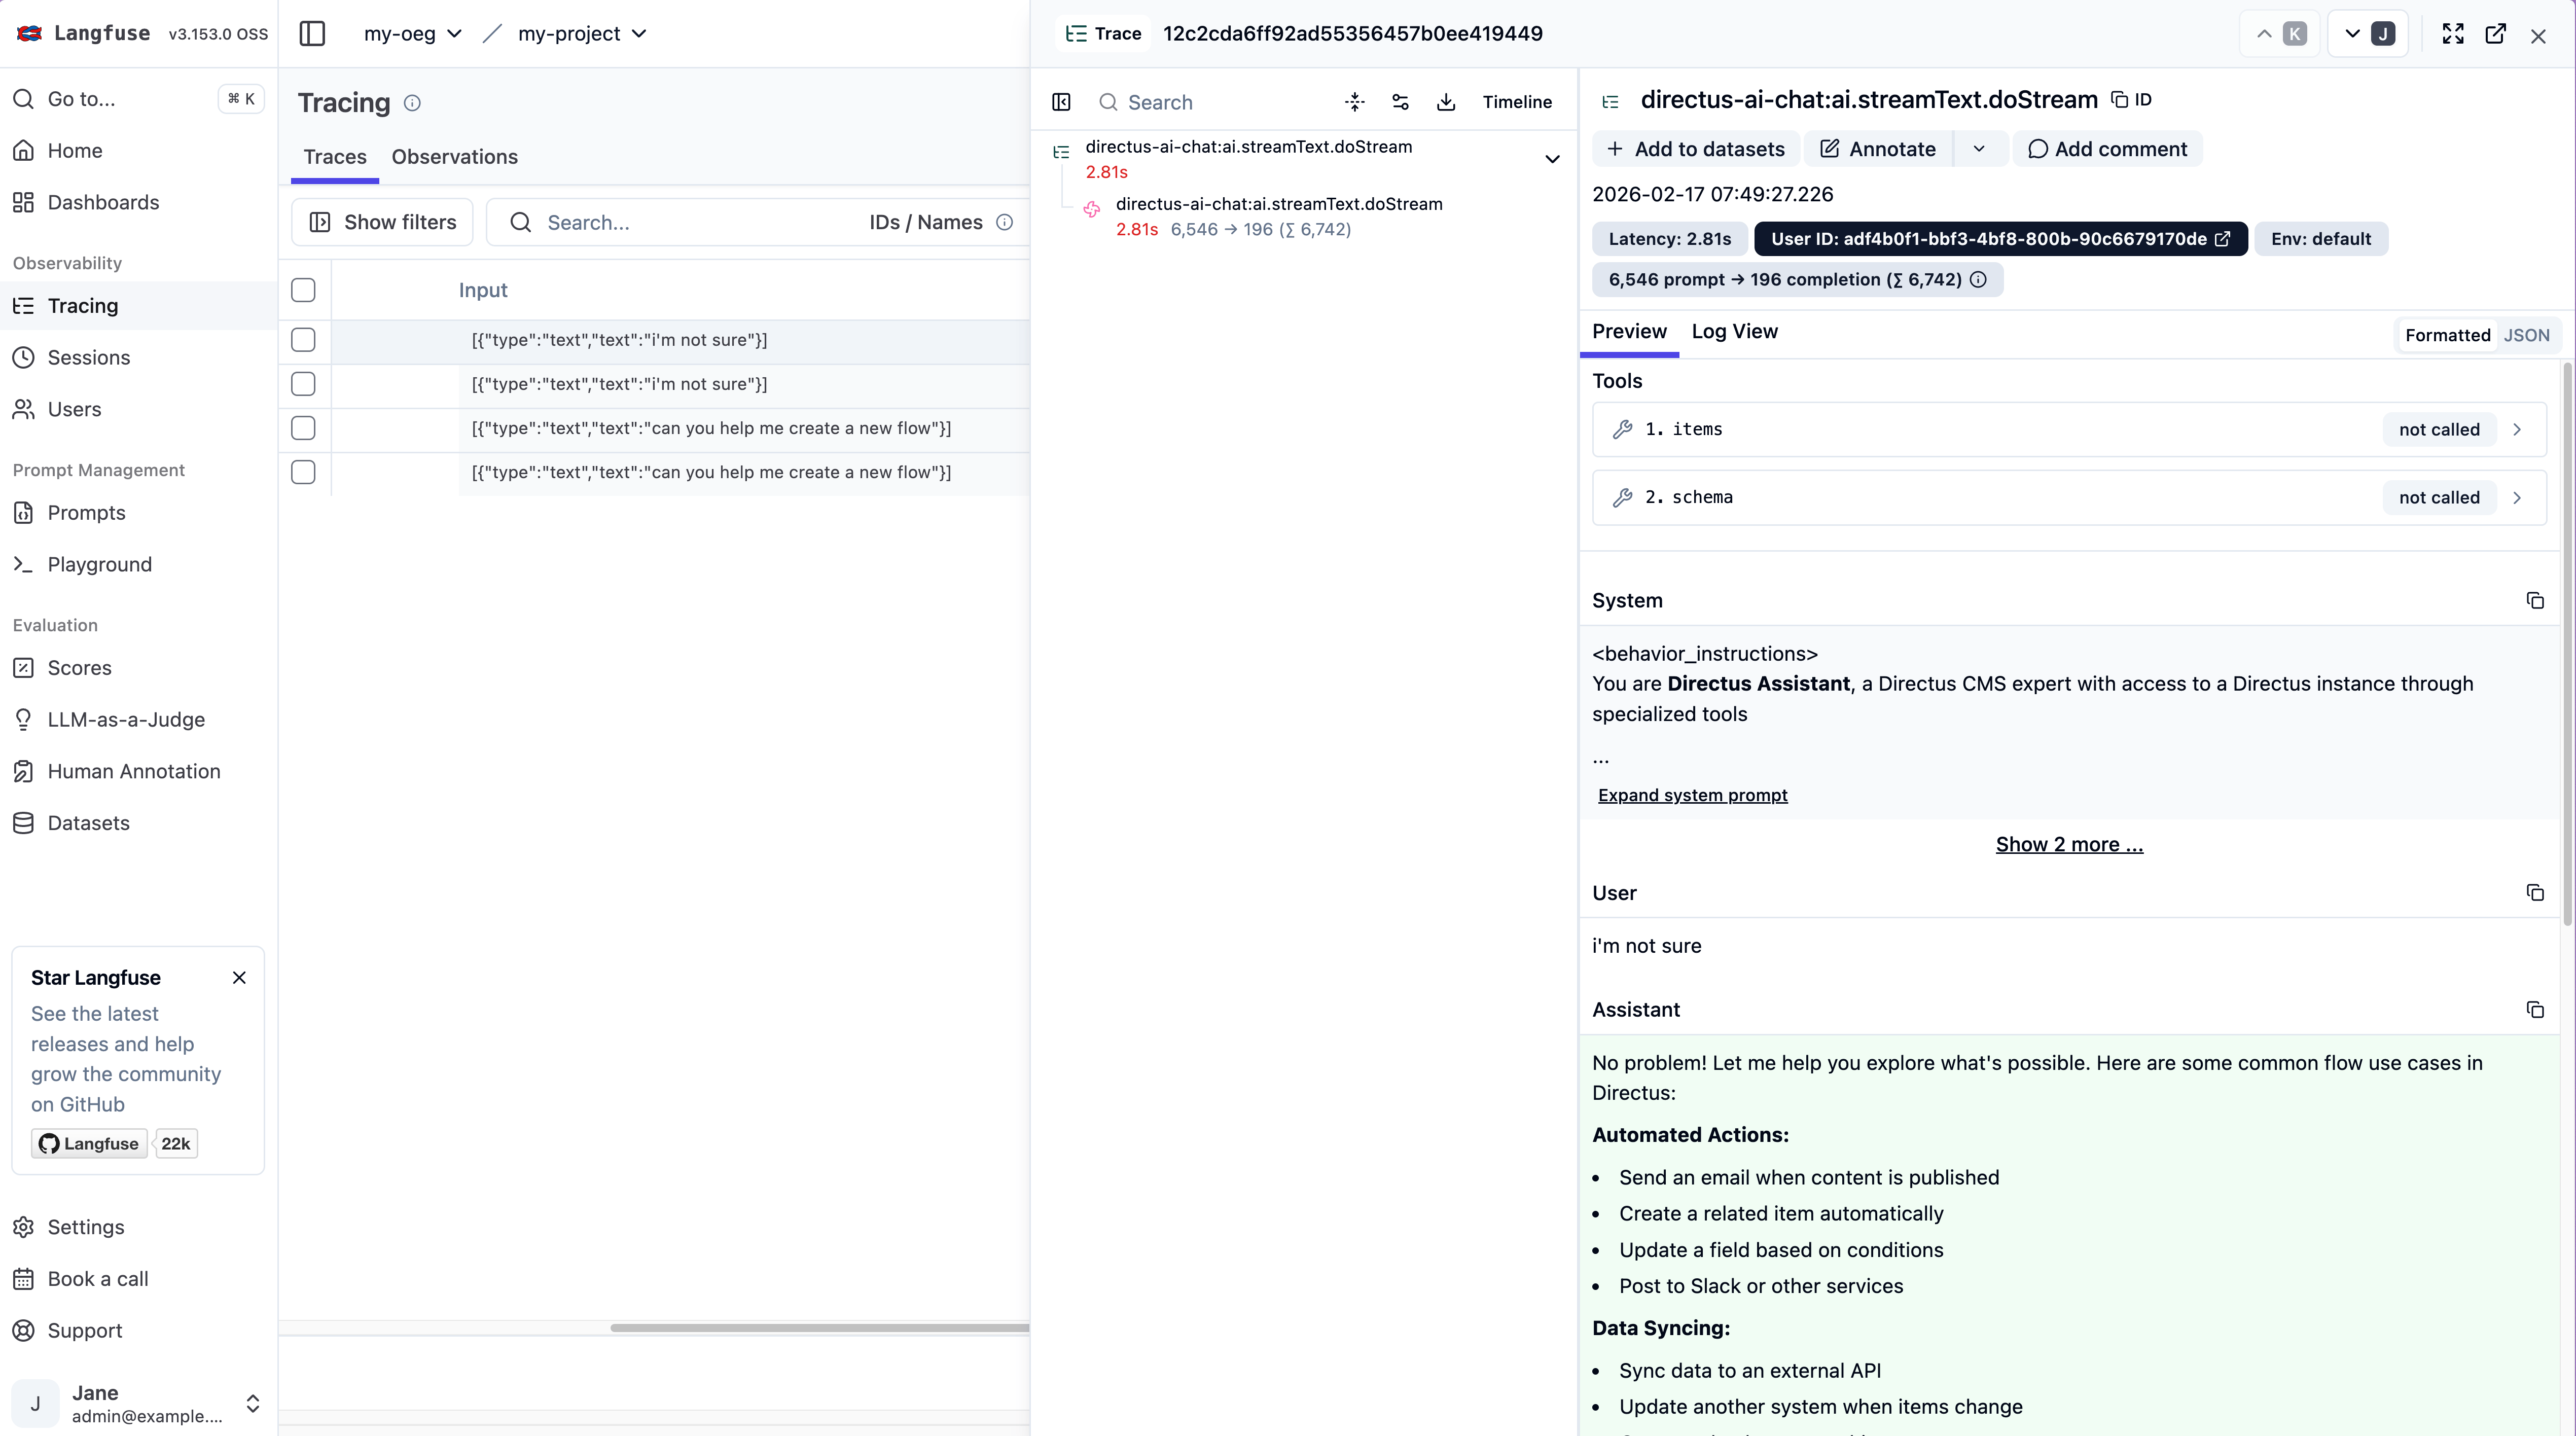
Task: Collapse all observations with vertical collapse icon
Action: 1354,101
